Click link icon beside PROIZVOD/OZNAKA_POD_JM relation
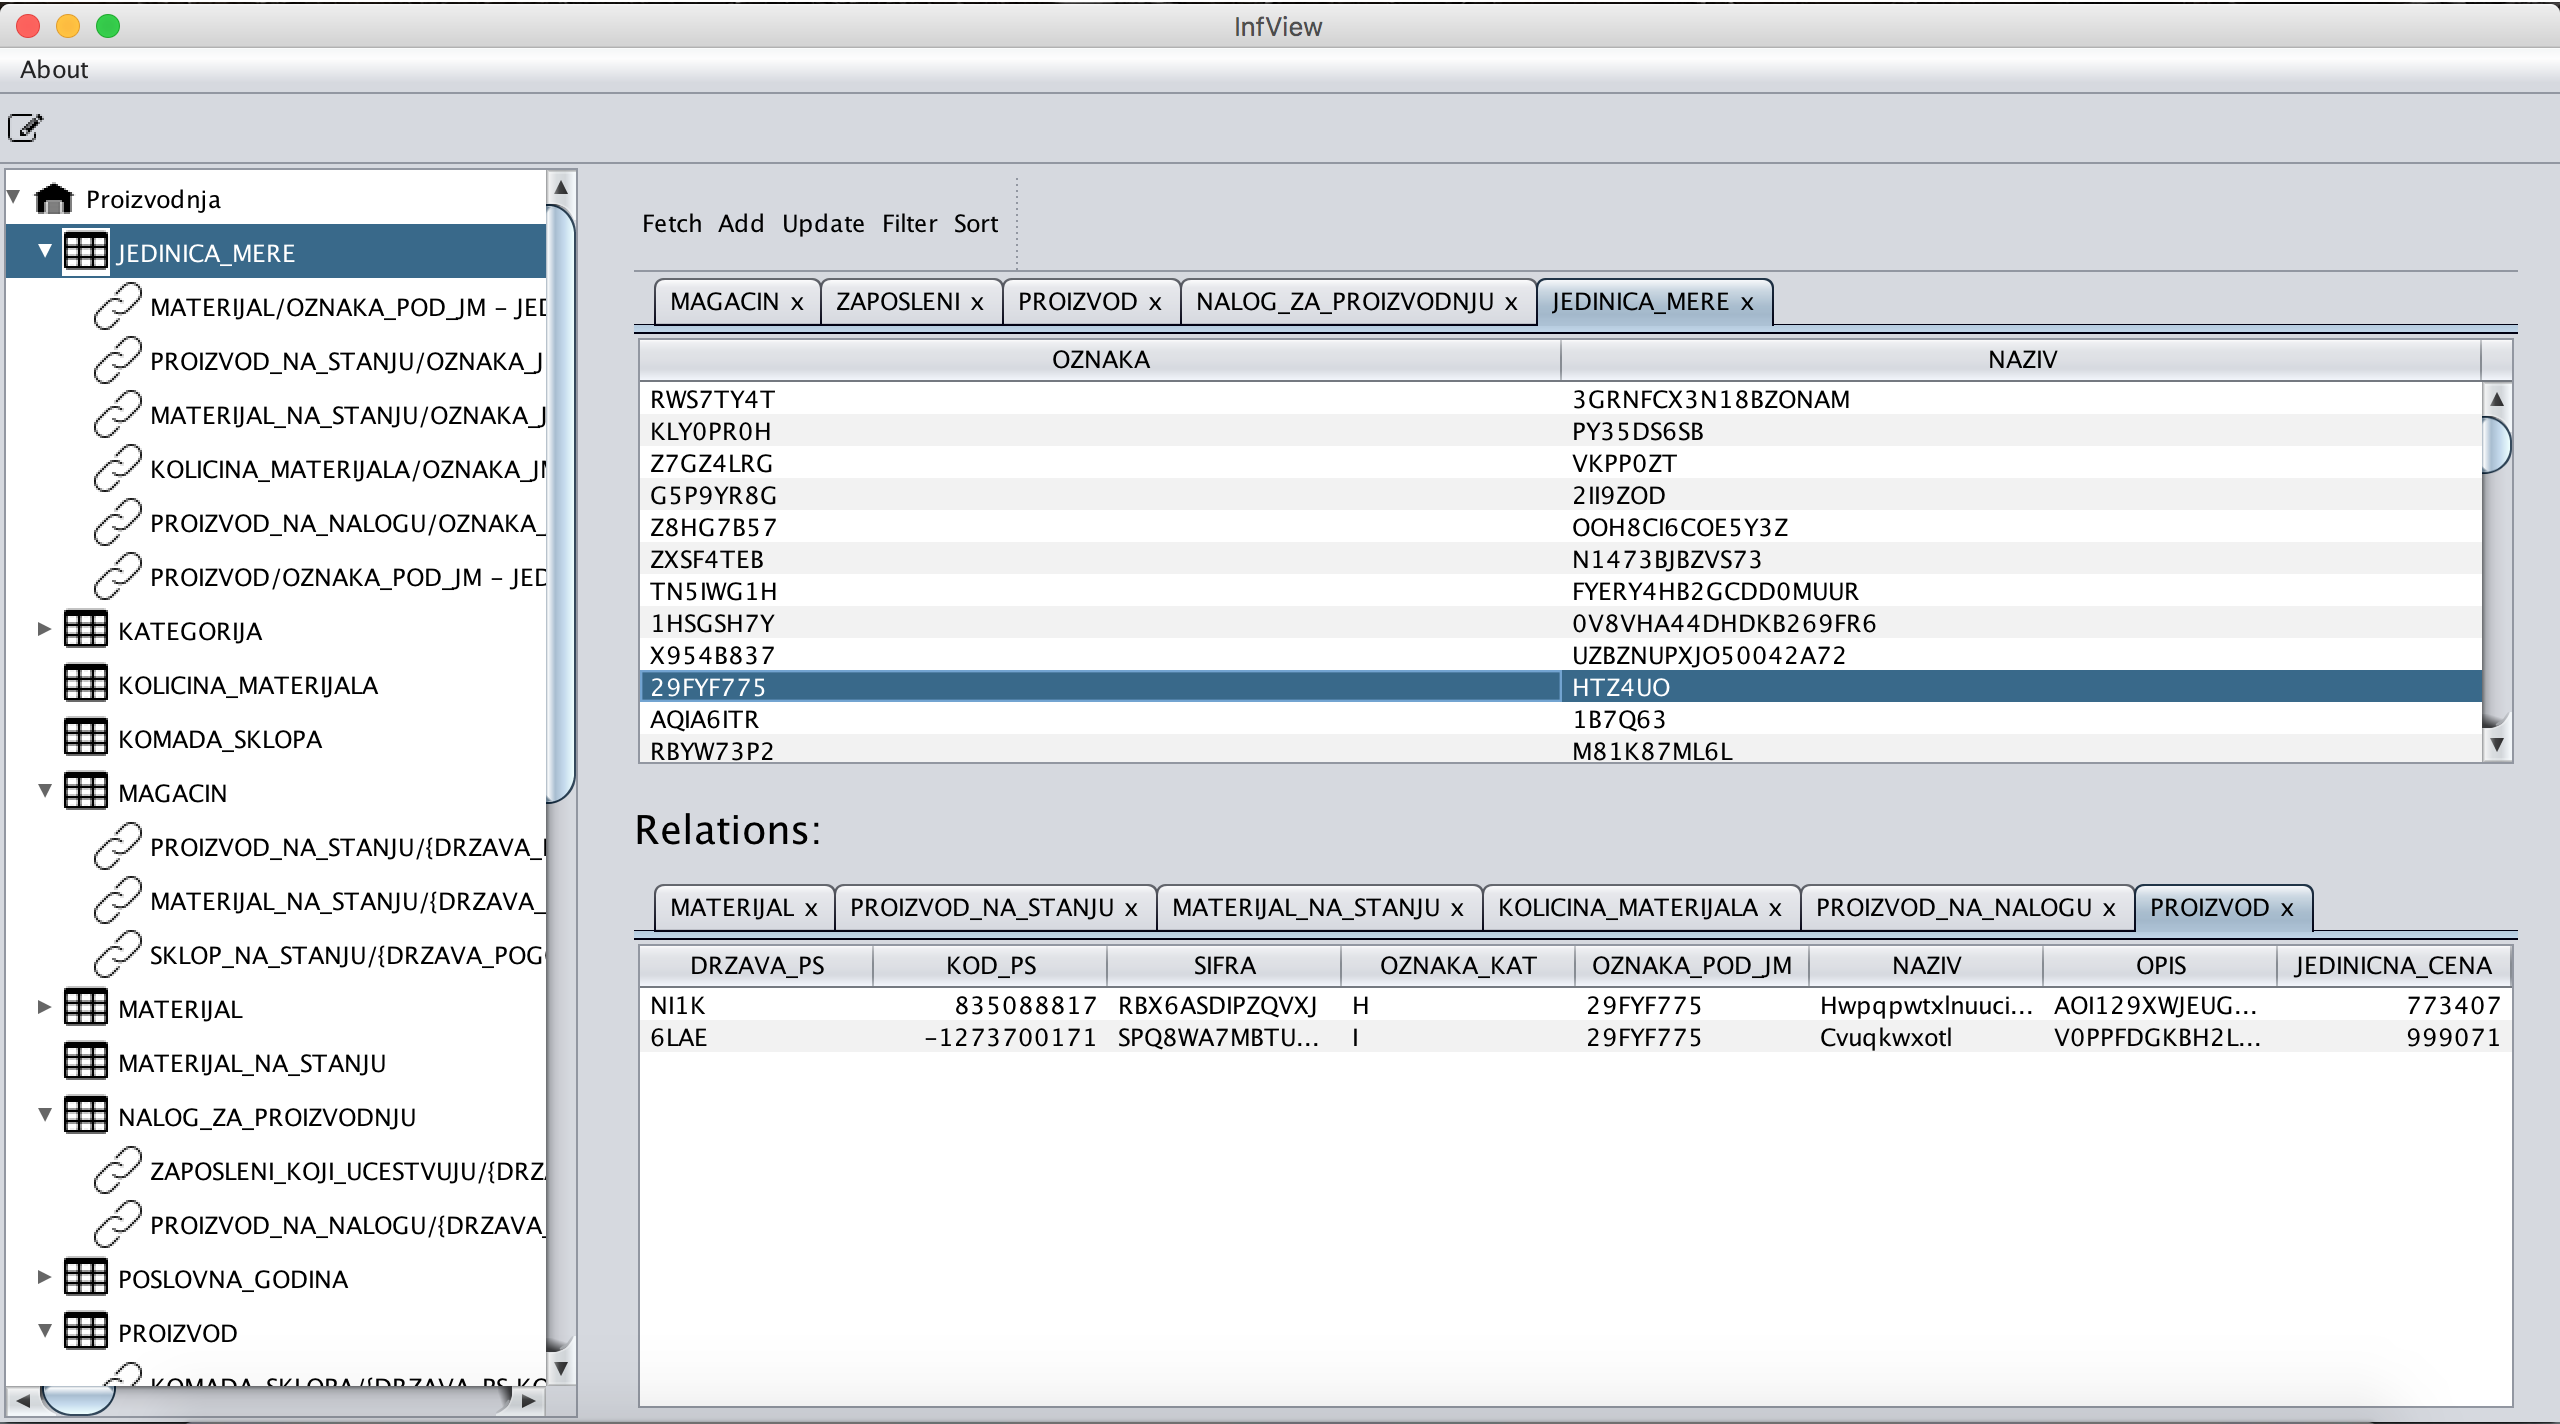Viewport: 2560px width, 1424px height. coord(117,576)
